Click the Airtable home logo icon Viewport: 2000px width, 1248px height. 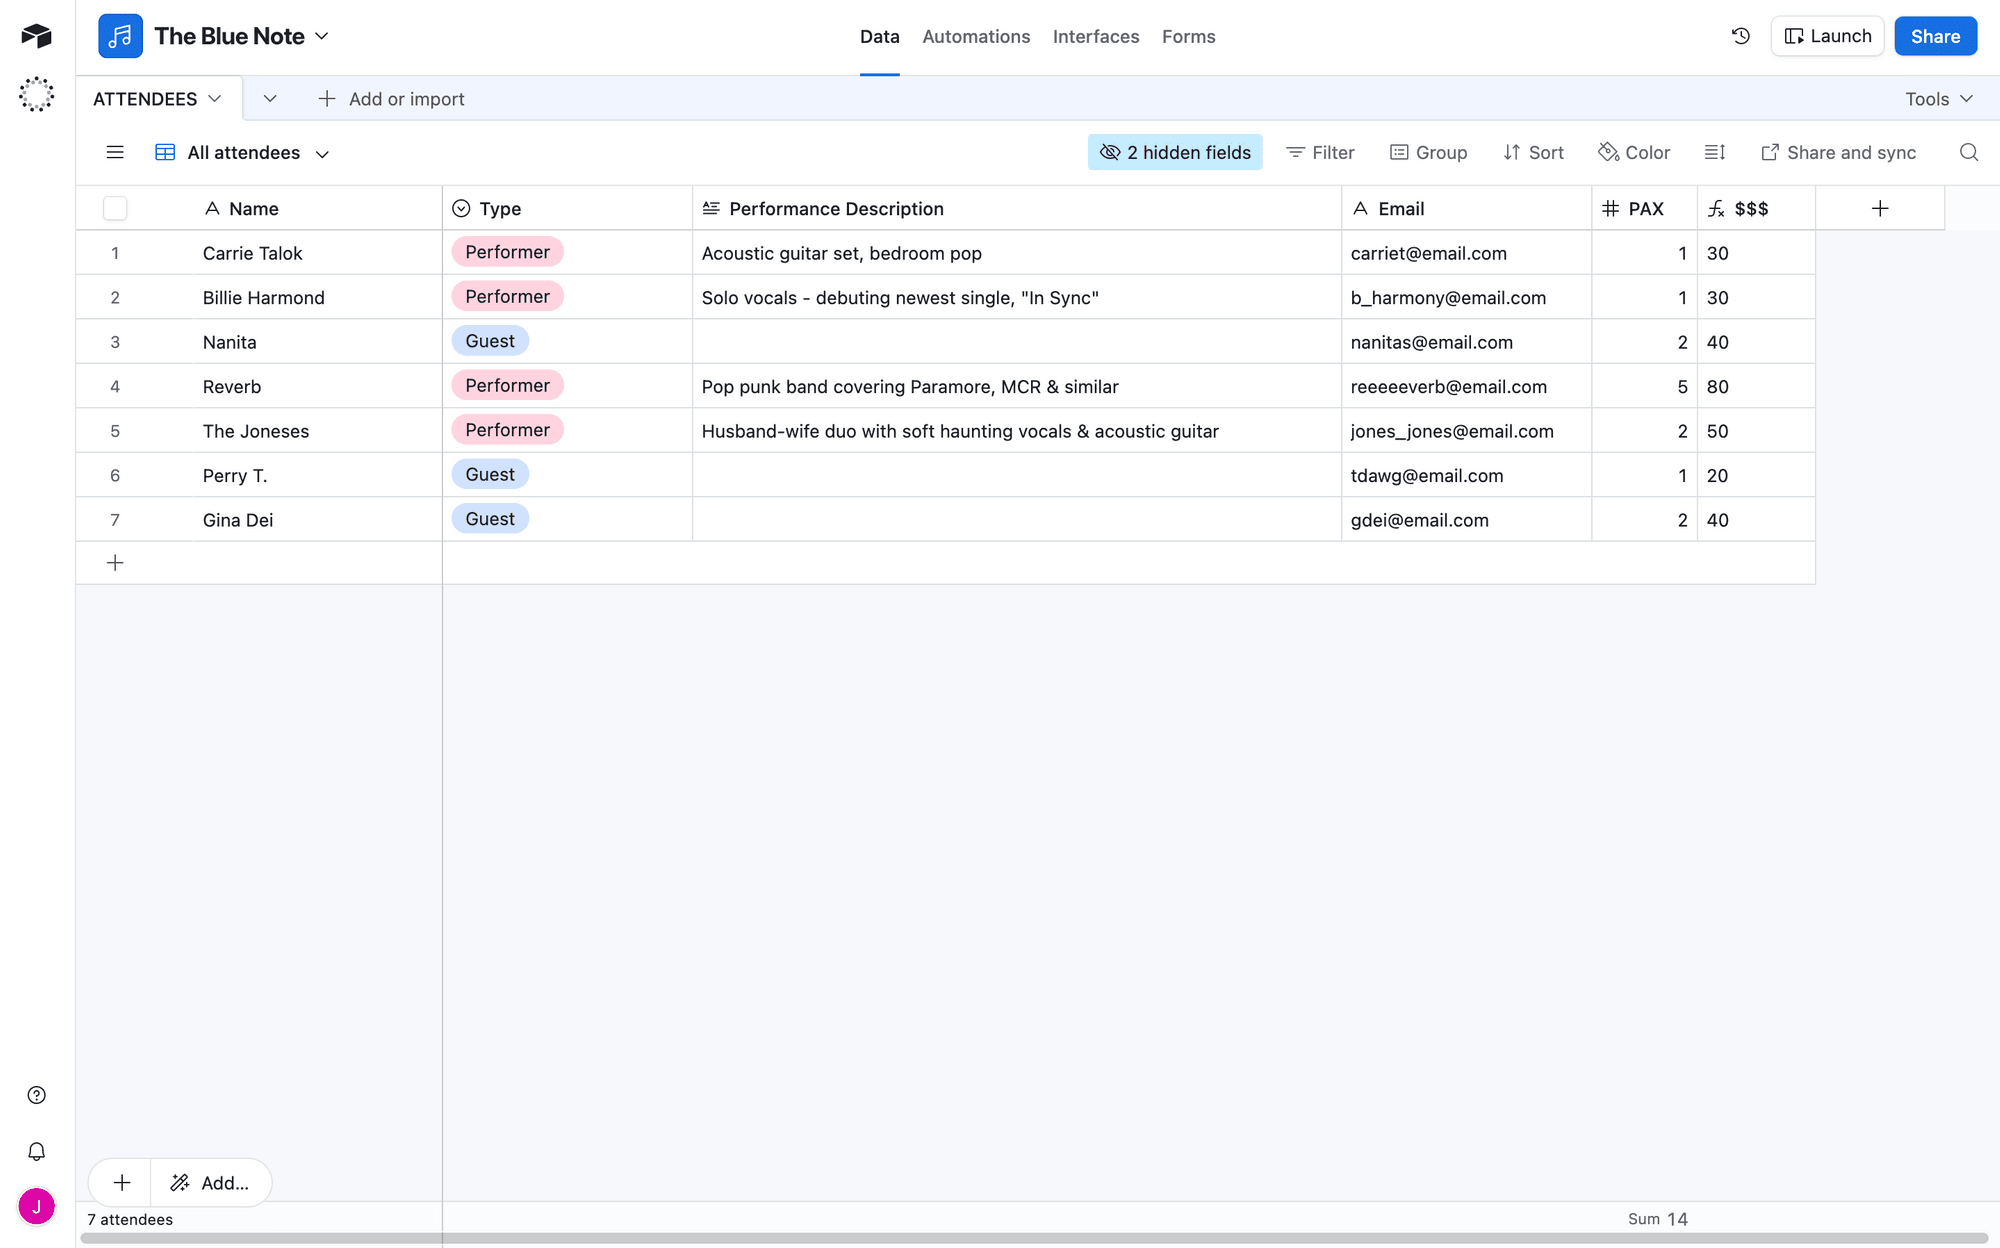coord(37,36)
